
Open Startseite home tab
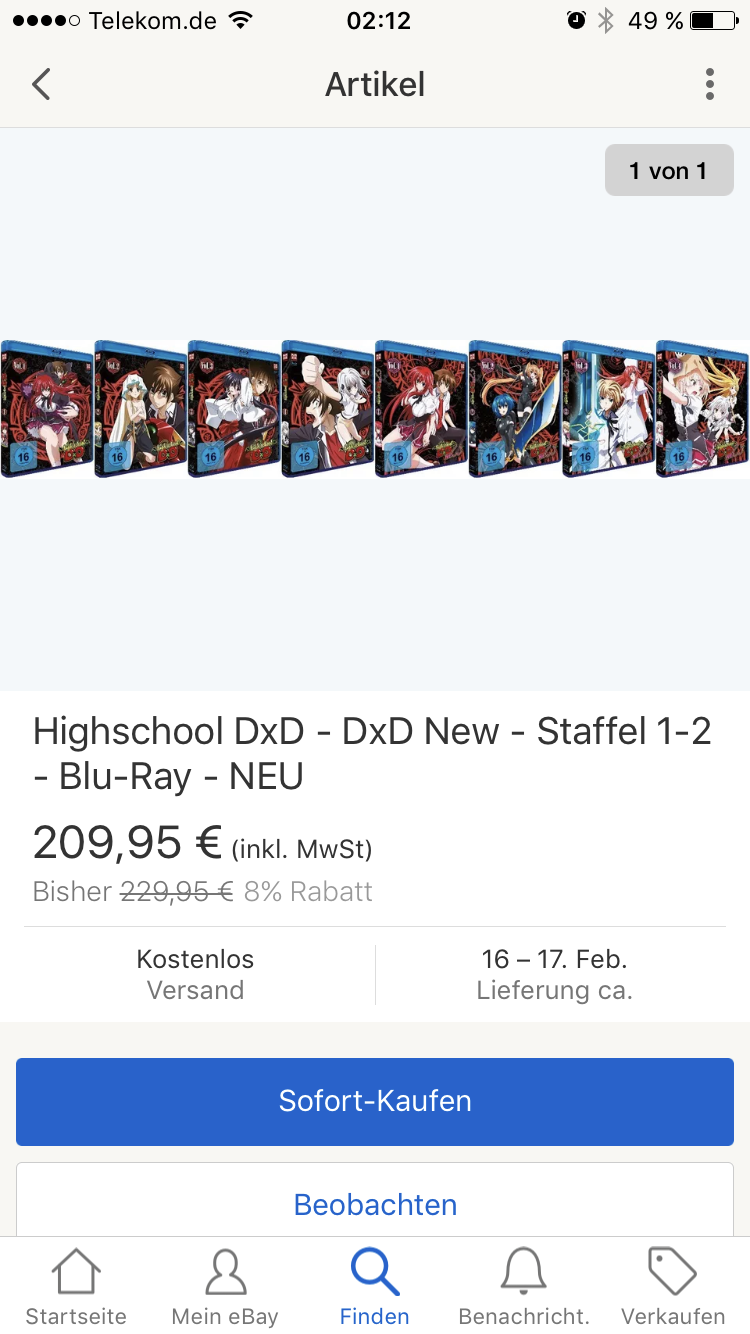[76, 1287]
